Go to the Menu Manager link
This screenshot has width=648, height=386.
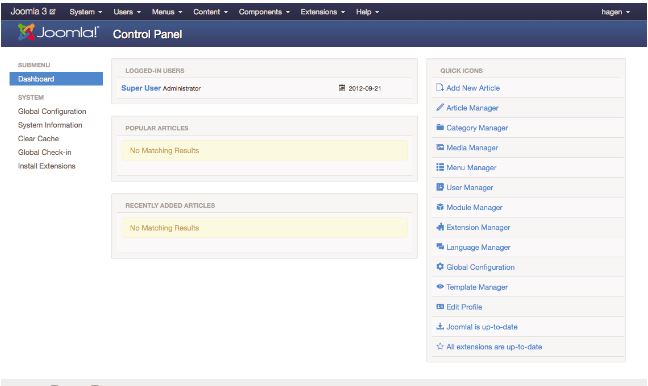coord(471,167)
